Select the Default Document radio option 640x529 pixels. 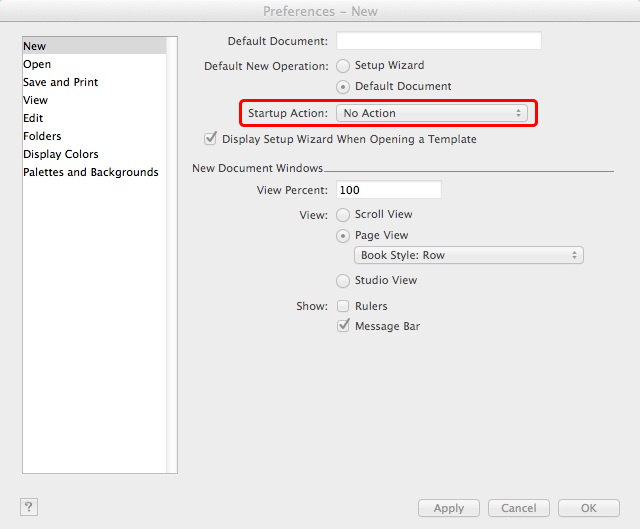(x=343, y=87)
